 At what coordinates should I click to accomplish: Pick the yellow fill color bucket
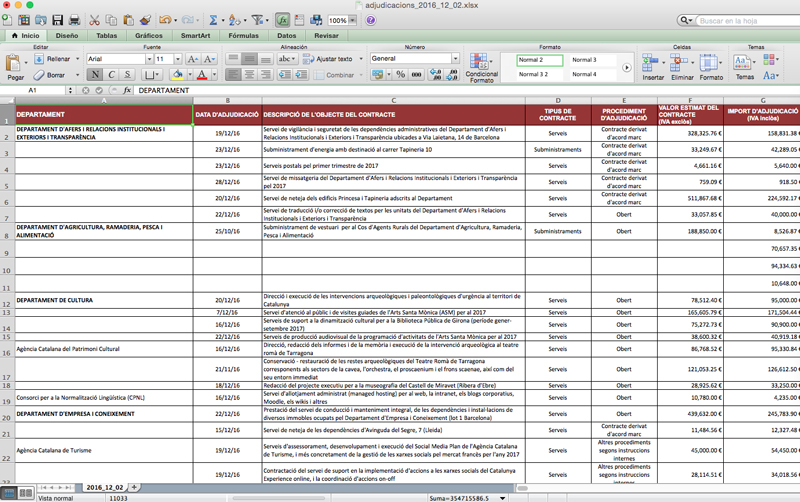[x=178, y=75]
